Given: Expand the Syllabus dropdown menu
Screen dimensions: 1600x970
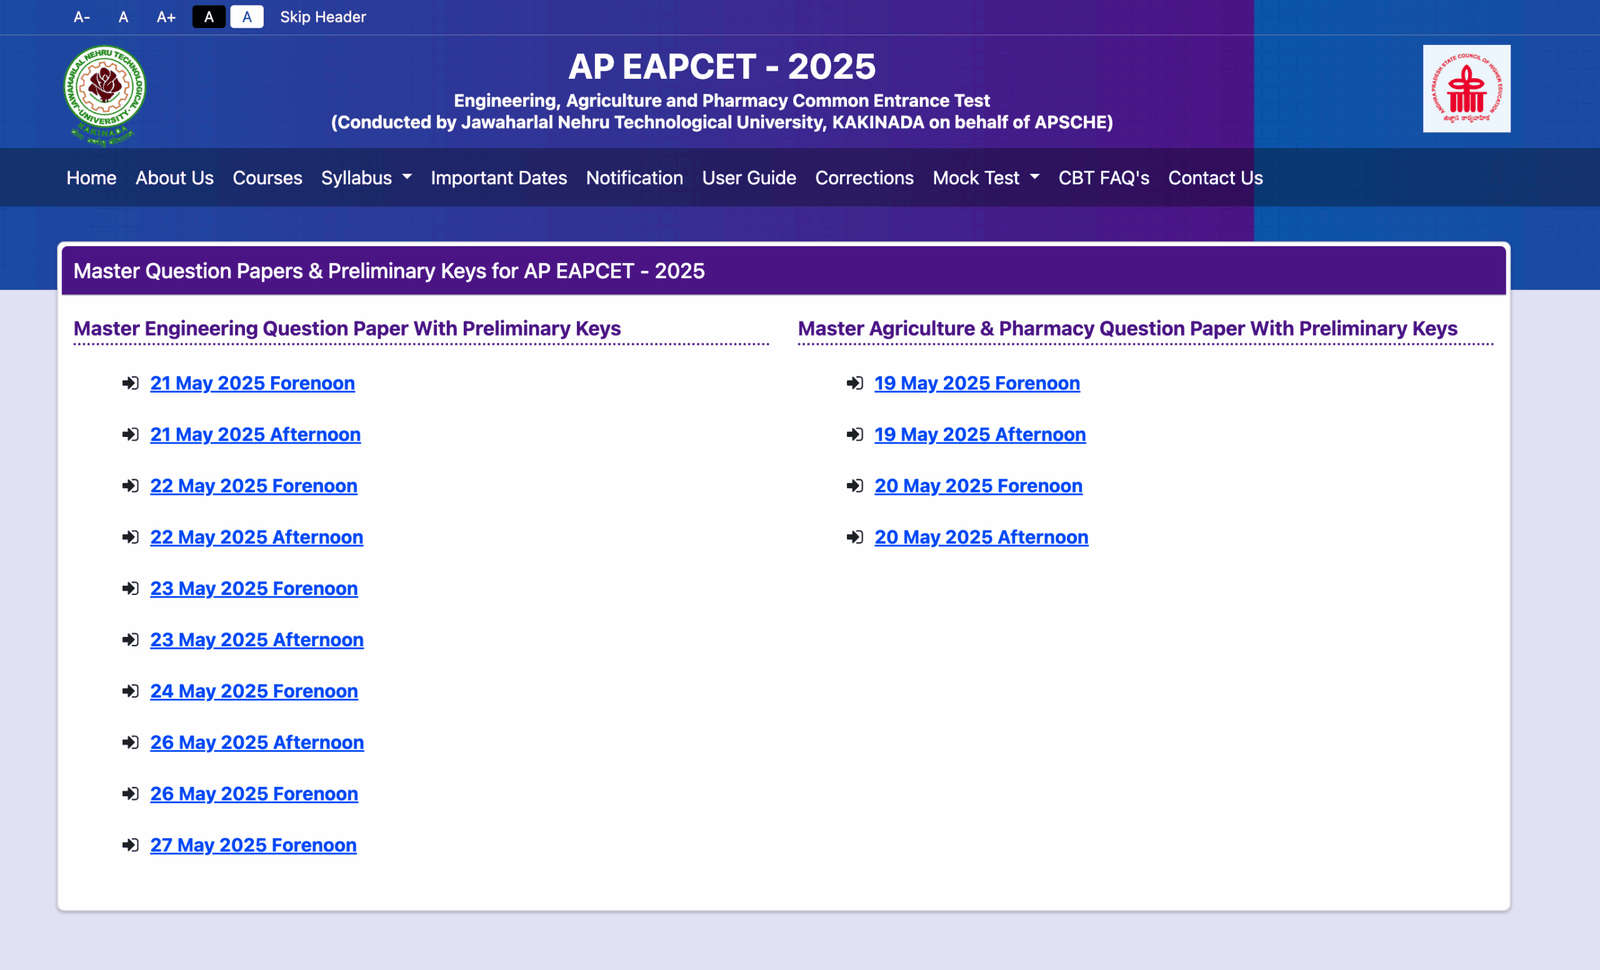Looking at the screenshot, I should tap(366, 178).
